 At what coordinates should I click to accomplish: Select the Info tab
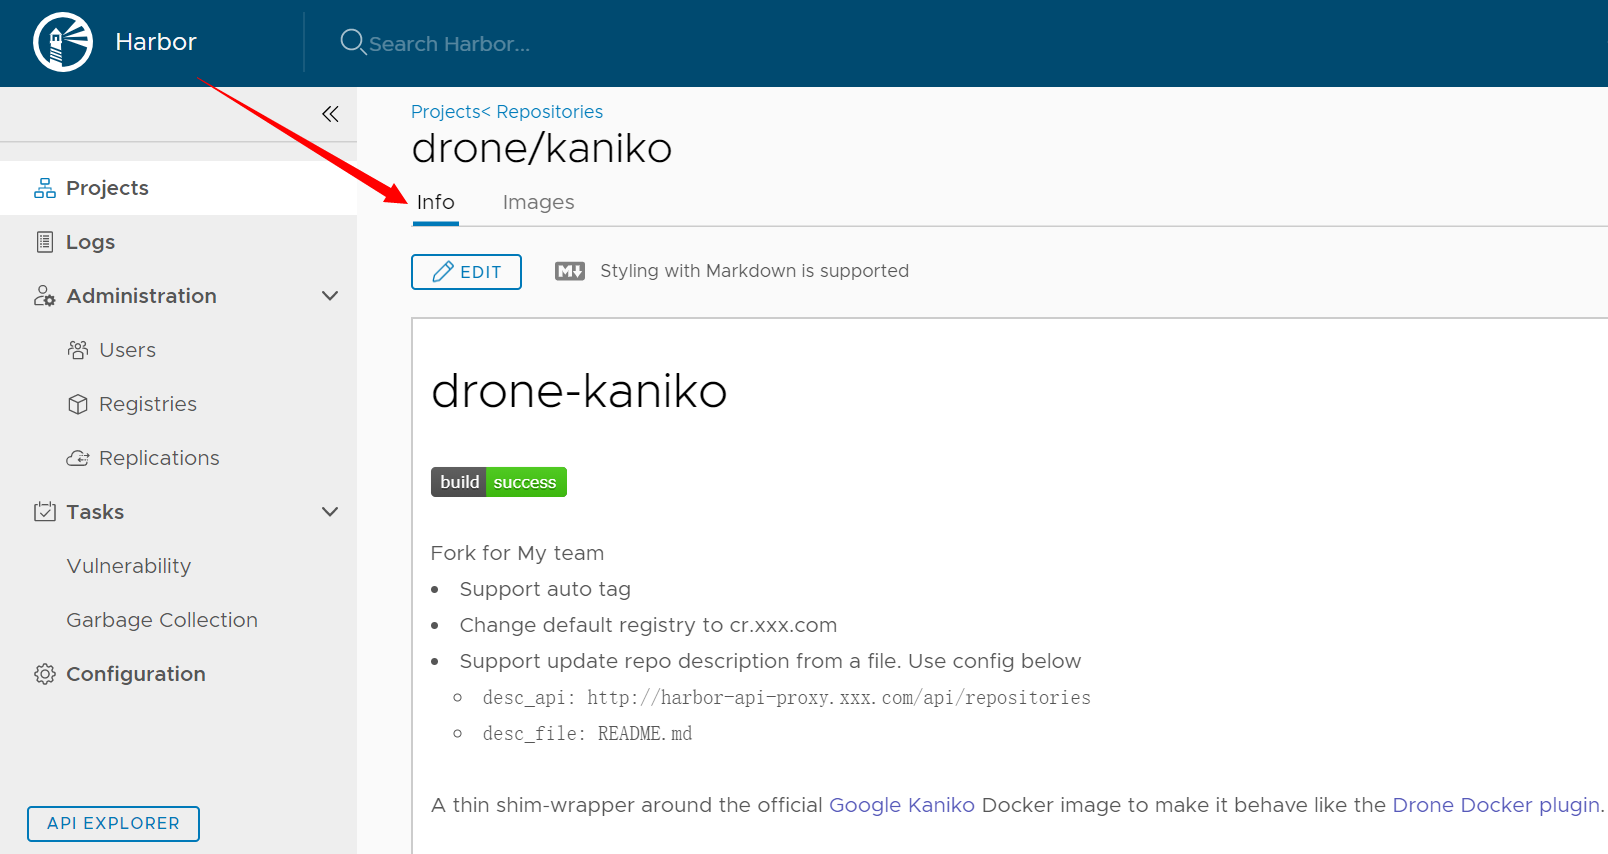click(x=435, y=202)
